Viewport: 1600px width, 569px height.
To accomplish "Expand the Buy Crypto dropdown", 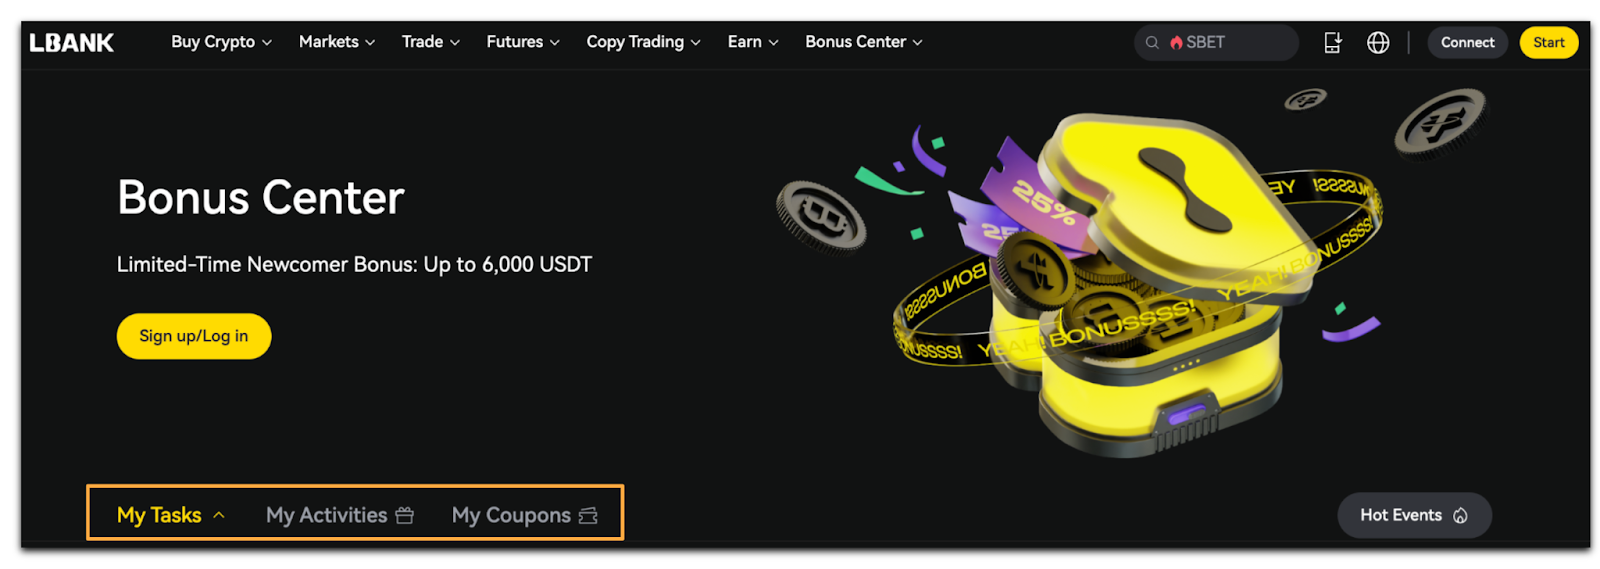I will [x=221, y=42].
